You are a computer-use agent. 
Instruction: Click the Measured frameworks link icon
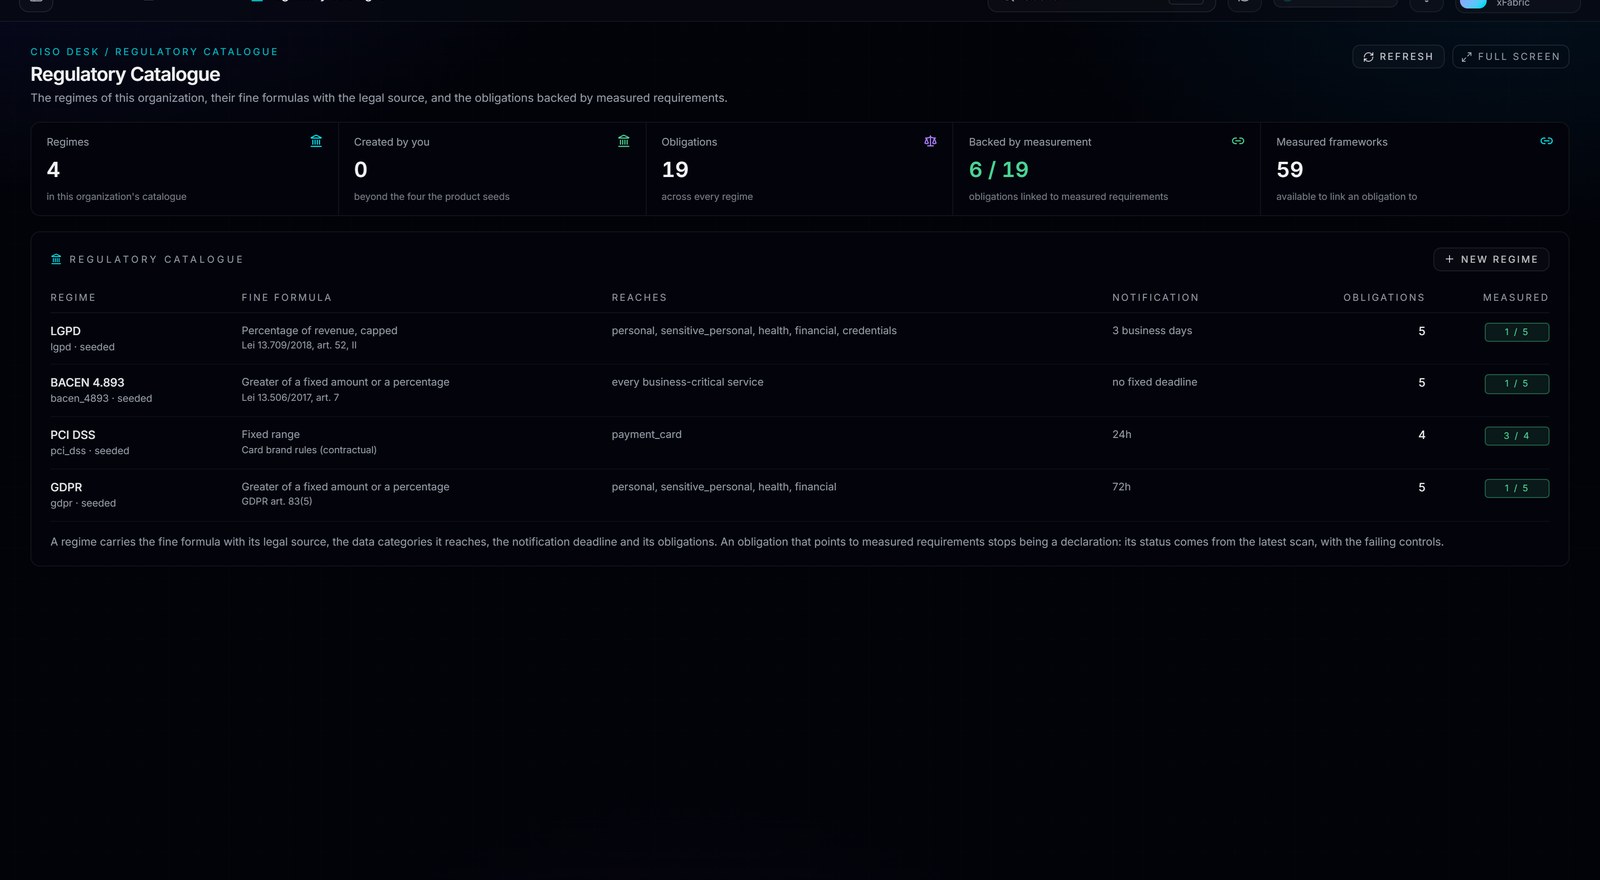click(x=1546, y=141)
